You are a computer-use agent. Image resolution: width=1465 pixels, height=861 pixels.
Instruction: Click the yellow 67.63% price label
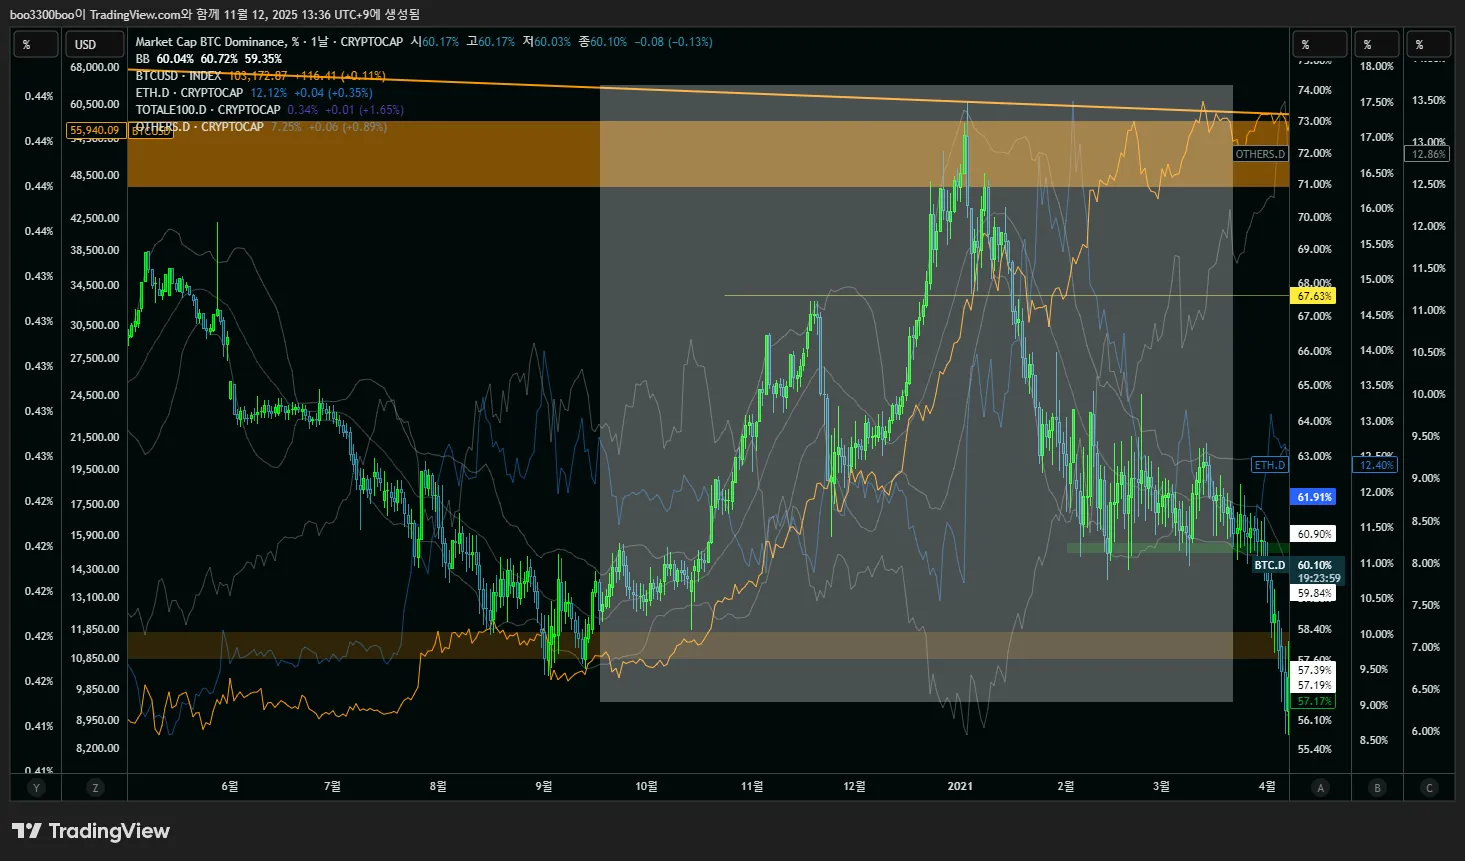[x=1314, y=296]
